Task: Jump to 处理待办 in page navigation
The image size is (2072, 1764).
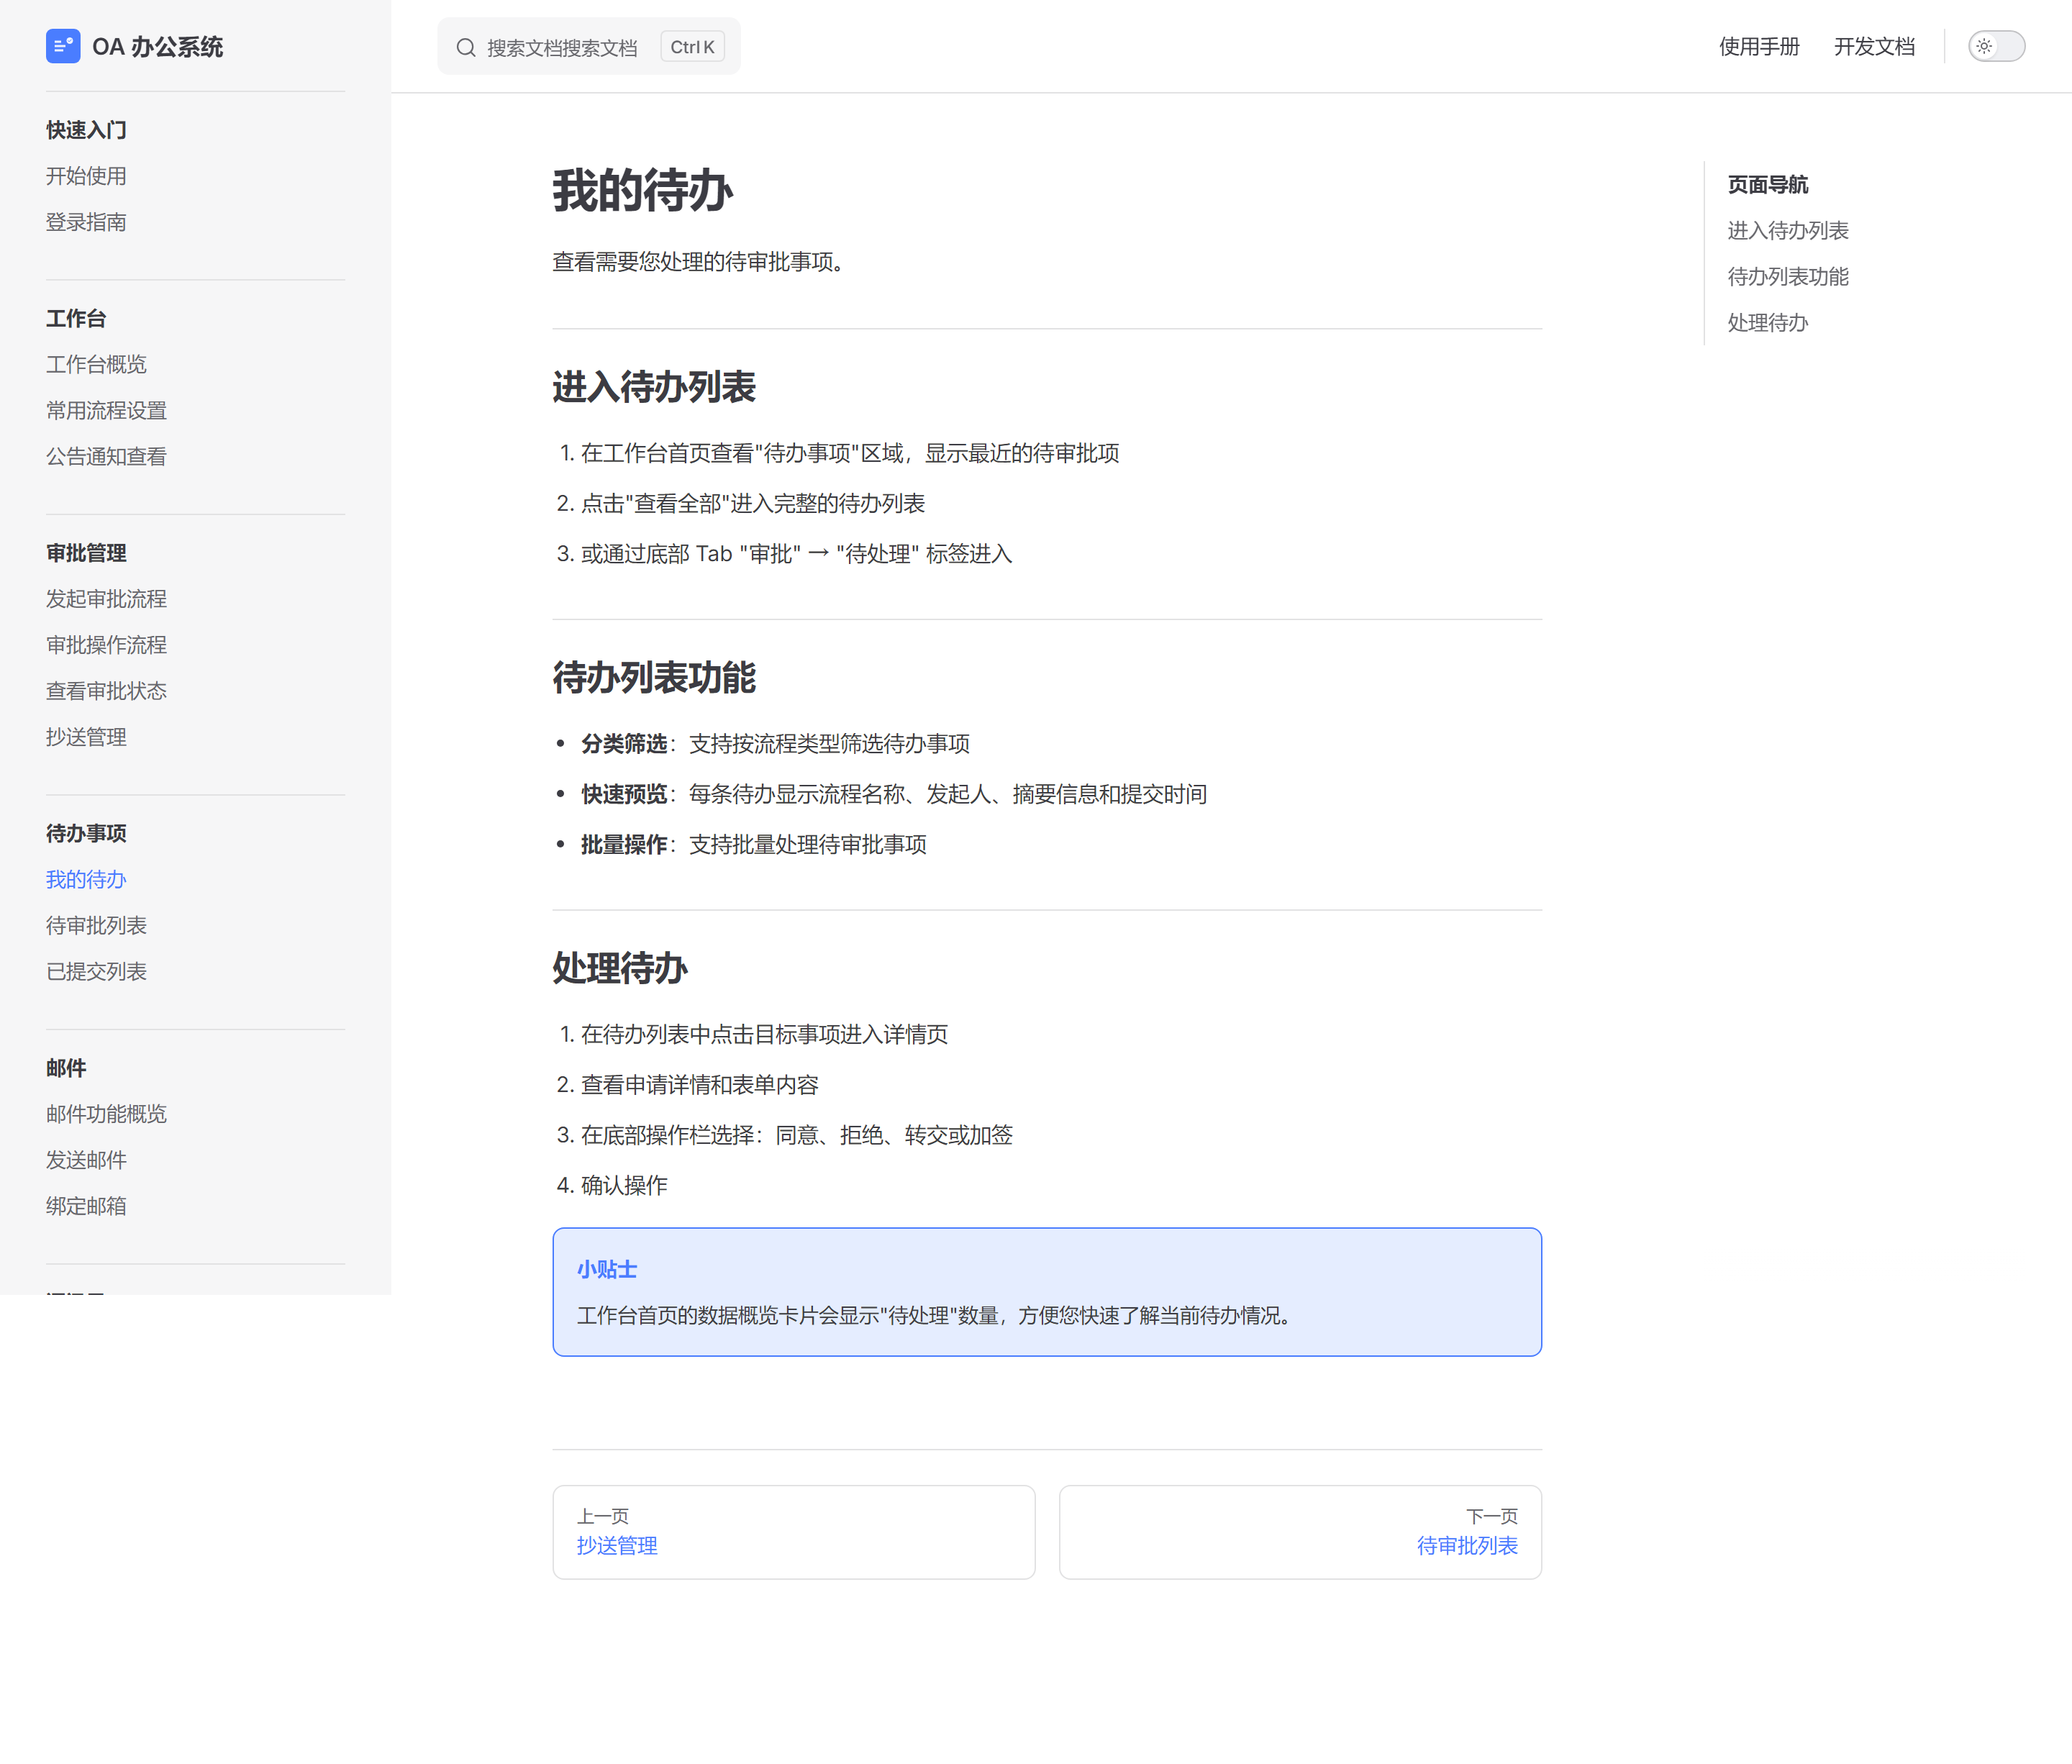Action: [x=1768, y=323]
